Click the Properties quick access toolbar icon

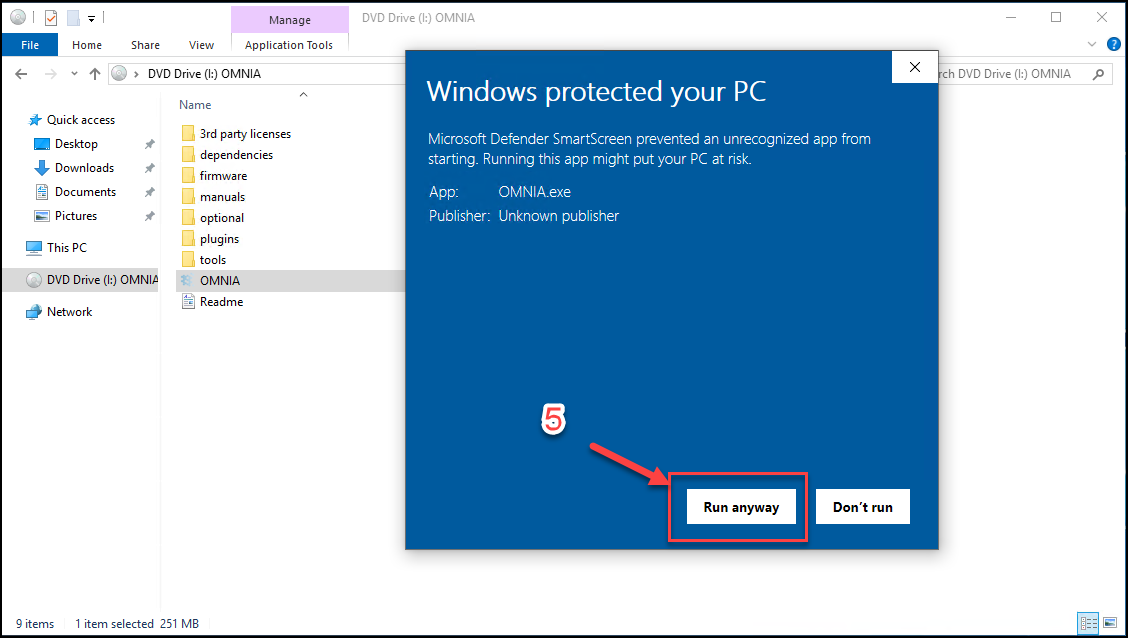tap(51, 18)
